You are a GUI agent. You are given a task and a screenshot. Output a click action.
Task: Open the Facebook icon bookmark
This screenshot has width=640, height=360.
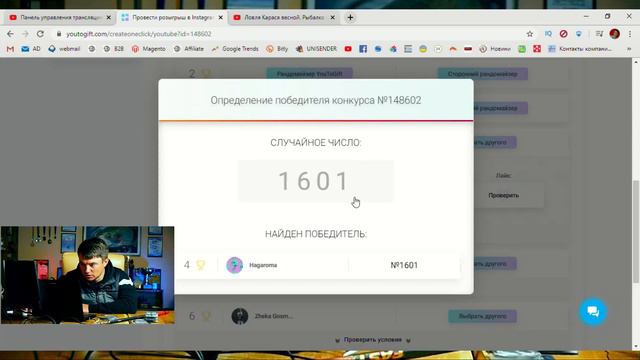(363, 49)
